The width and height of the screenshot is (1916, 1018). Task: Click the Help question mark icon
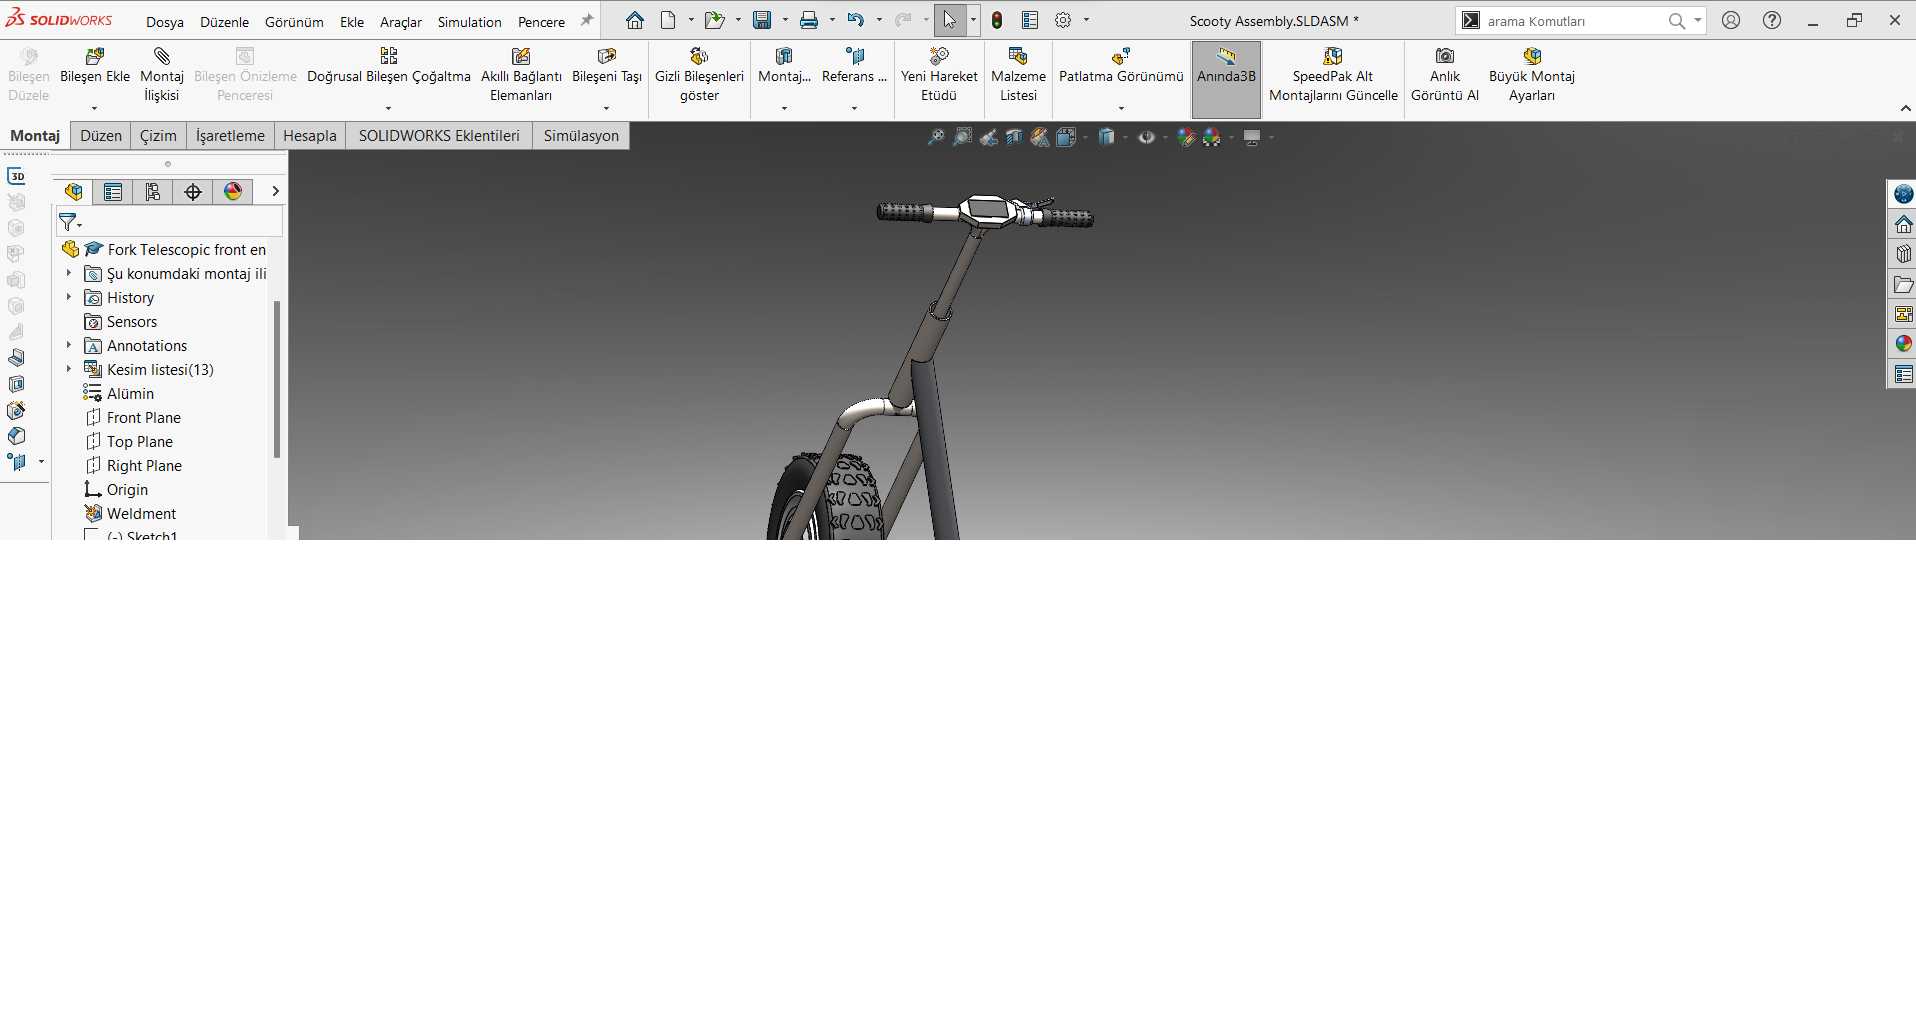[1771, 20]
